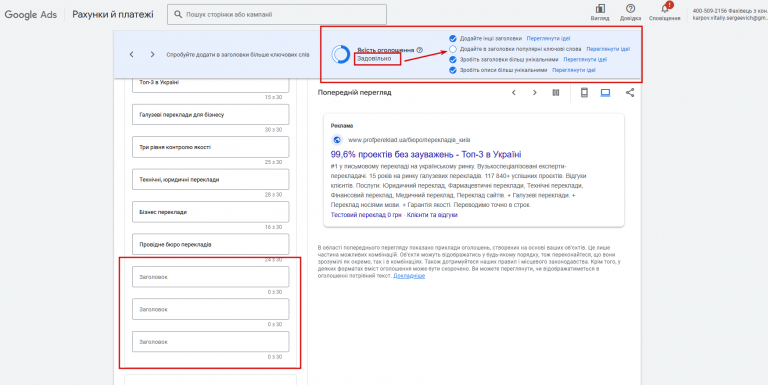This screenshot has height=385, width=768.
Task: Open the Сповіщення notifications bell
Action: (665, 9)
